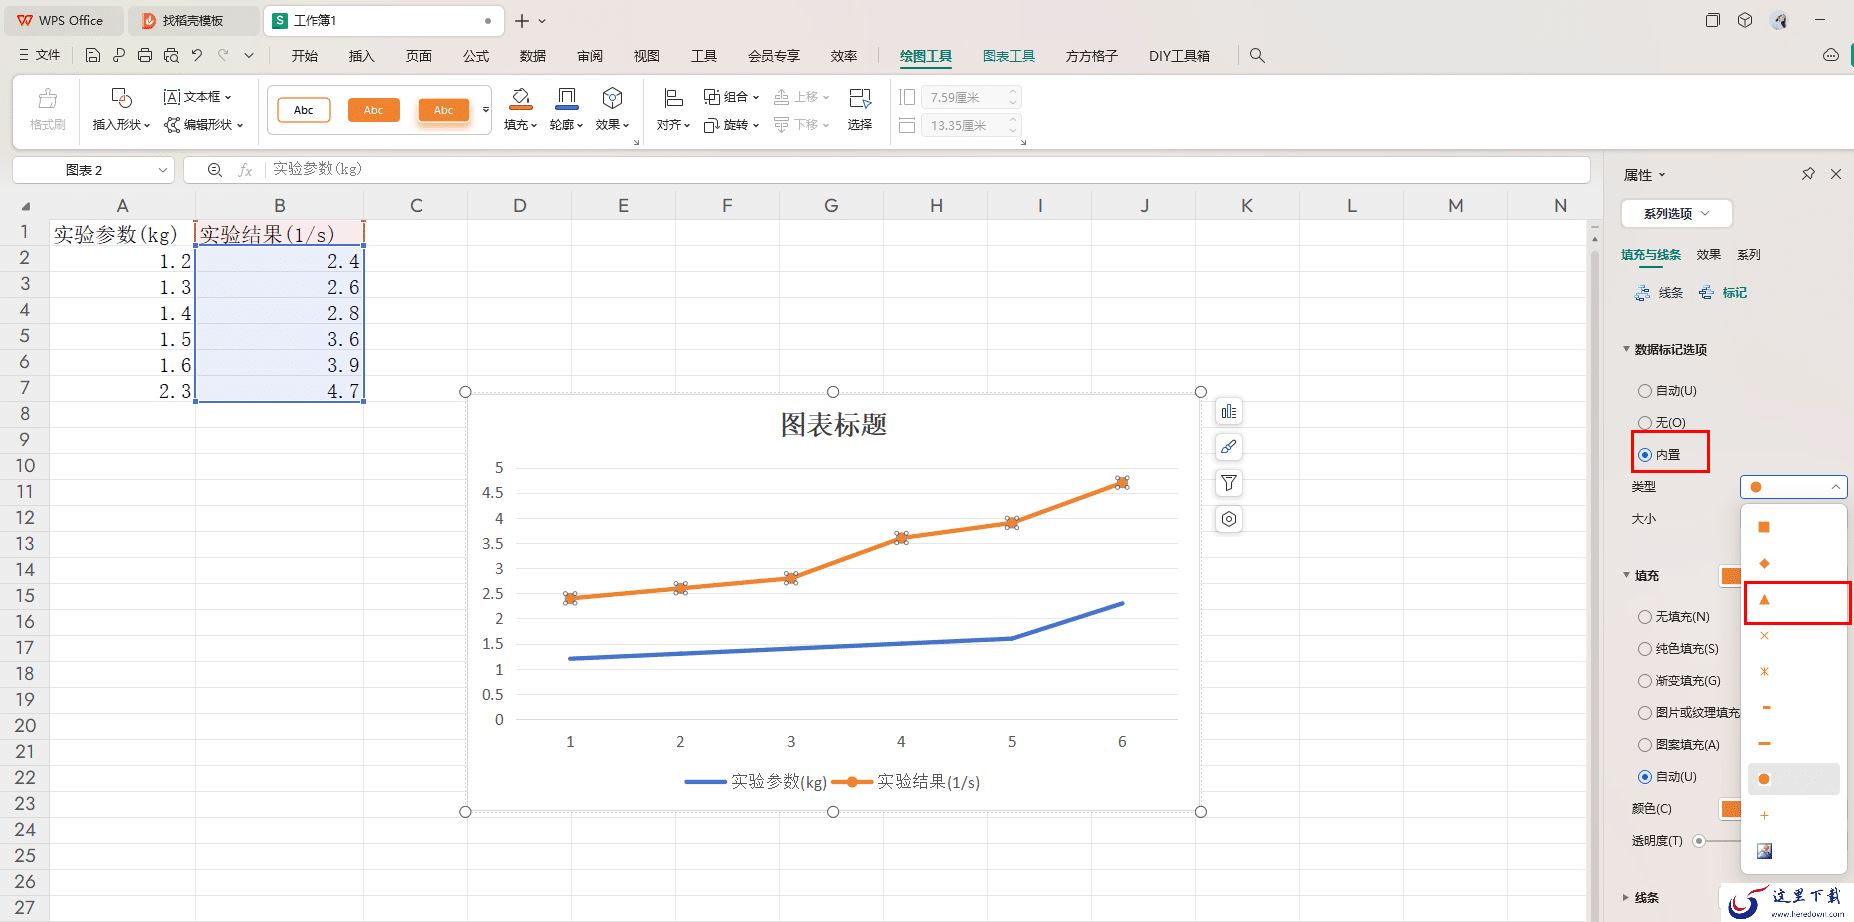Click Edit Shape (编辑形状) tool
1854x922 pixels.
[x=204, y=125]
